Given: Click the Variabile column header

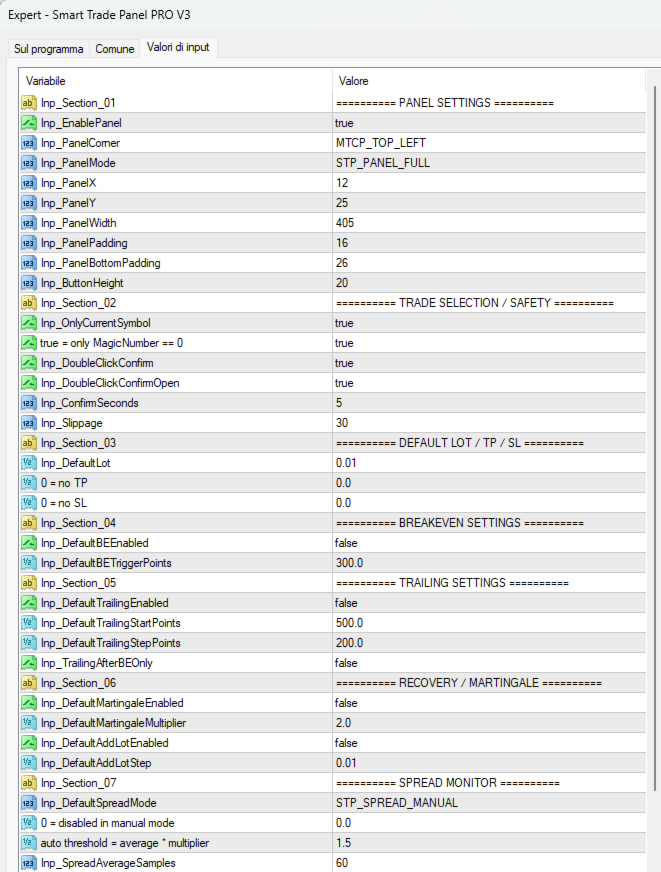Looking at the screenshot, I should 176,81.
